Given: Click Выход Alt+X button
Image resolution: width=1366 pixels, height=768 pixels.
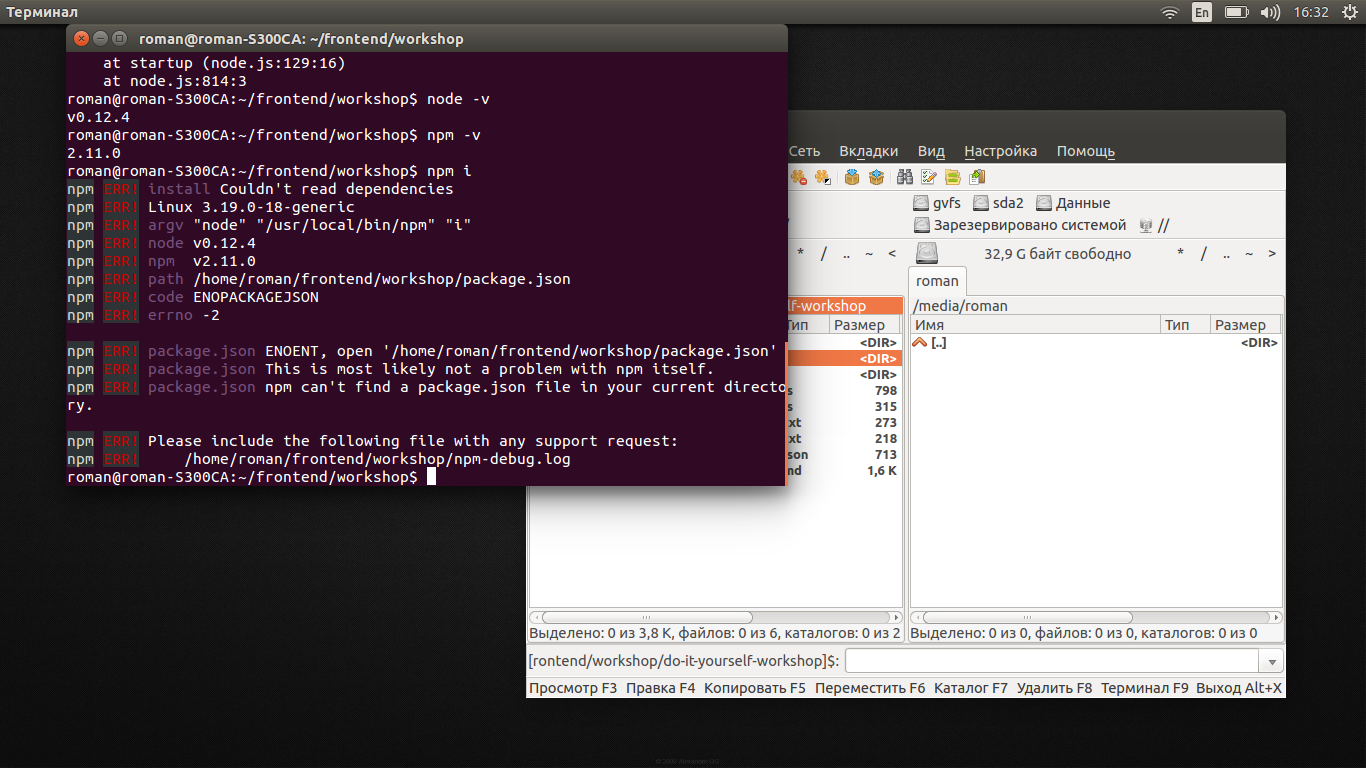Looking at the screenshot, I should (x=1239, y=688).
